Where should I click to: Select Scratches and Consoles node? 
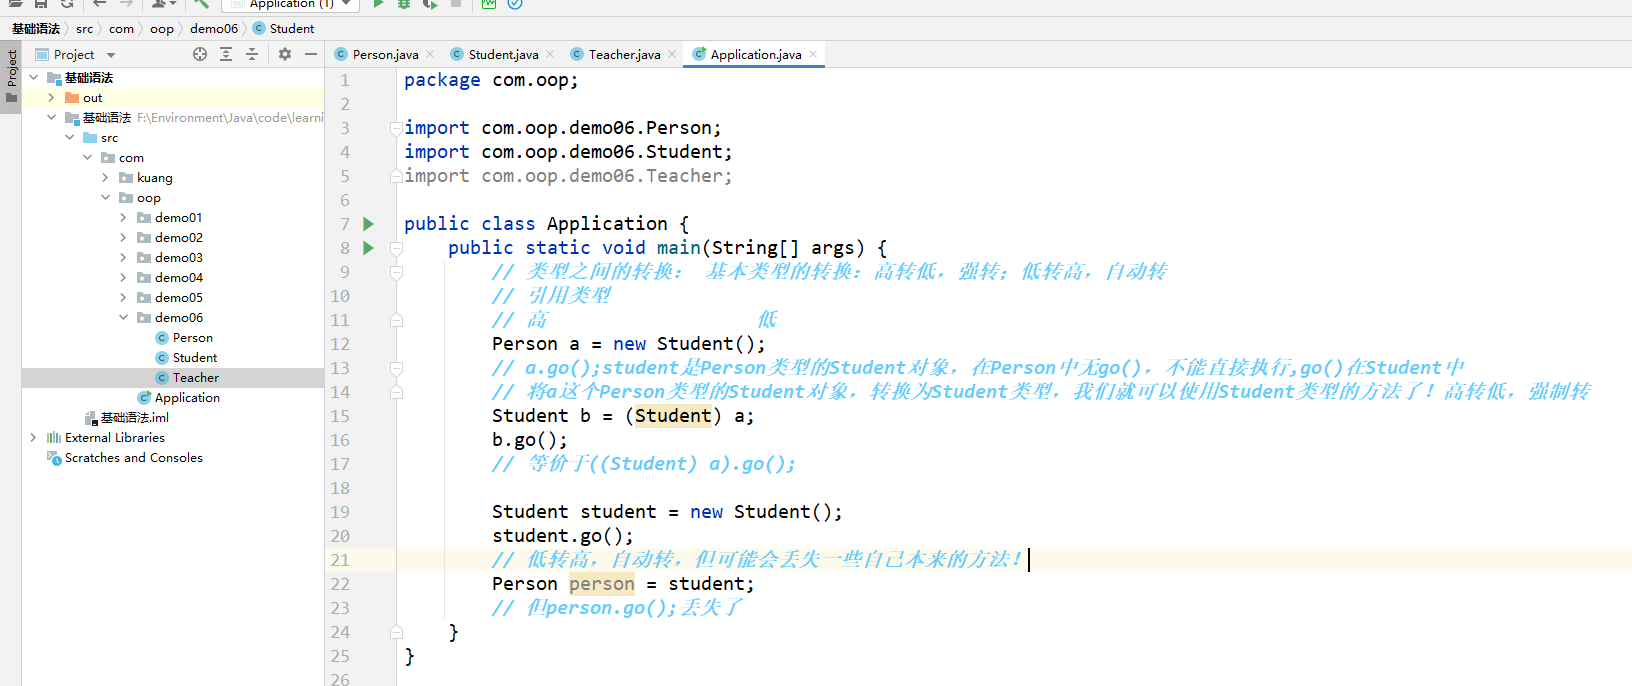(x=134, y=457)
